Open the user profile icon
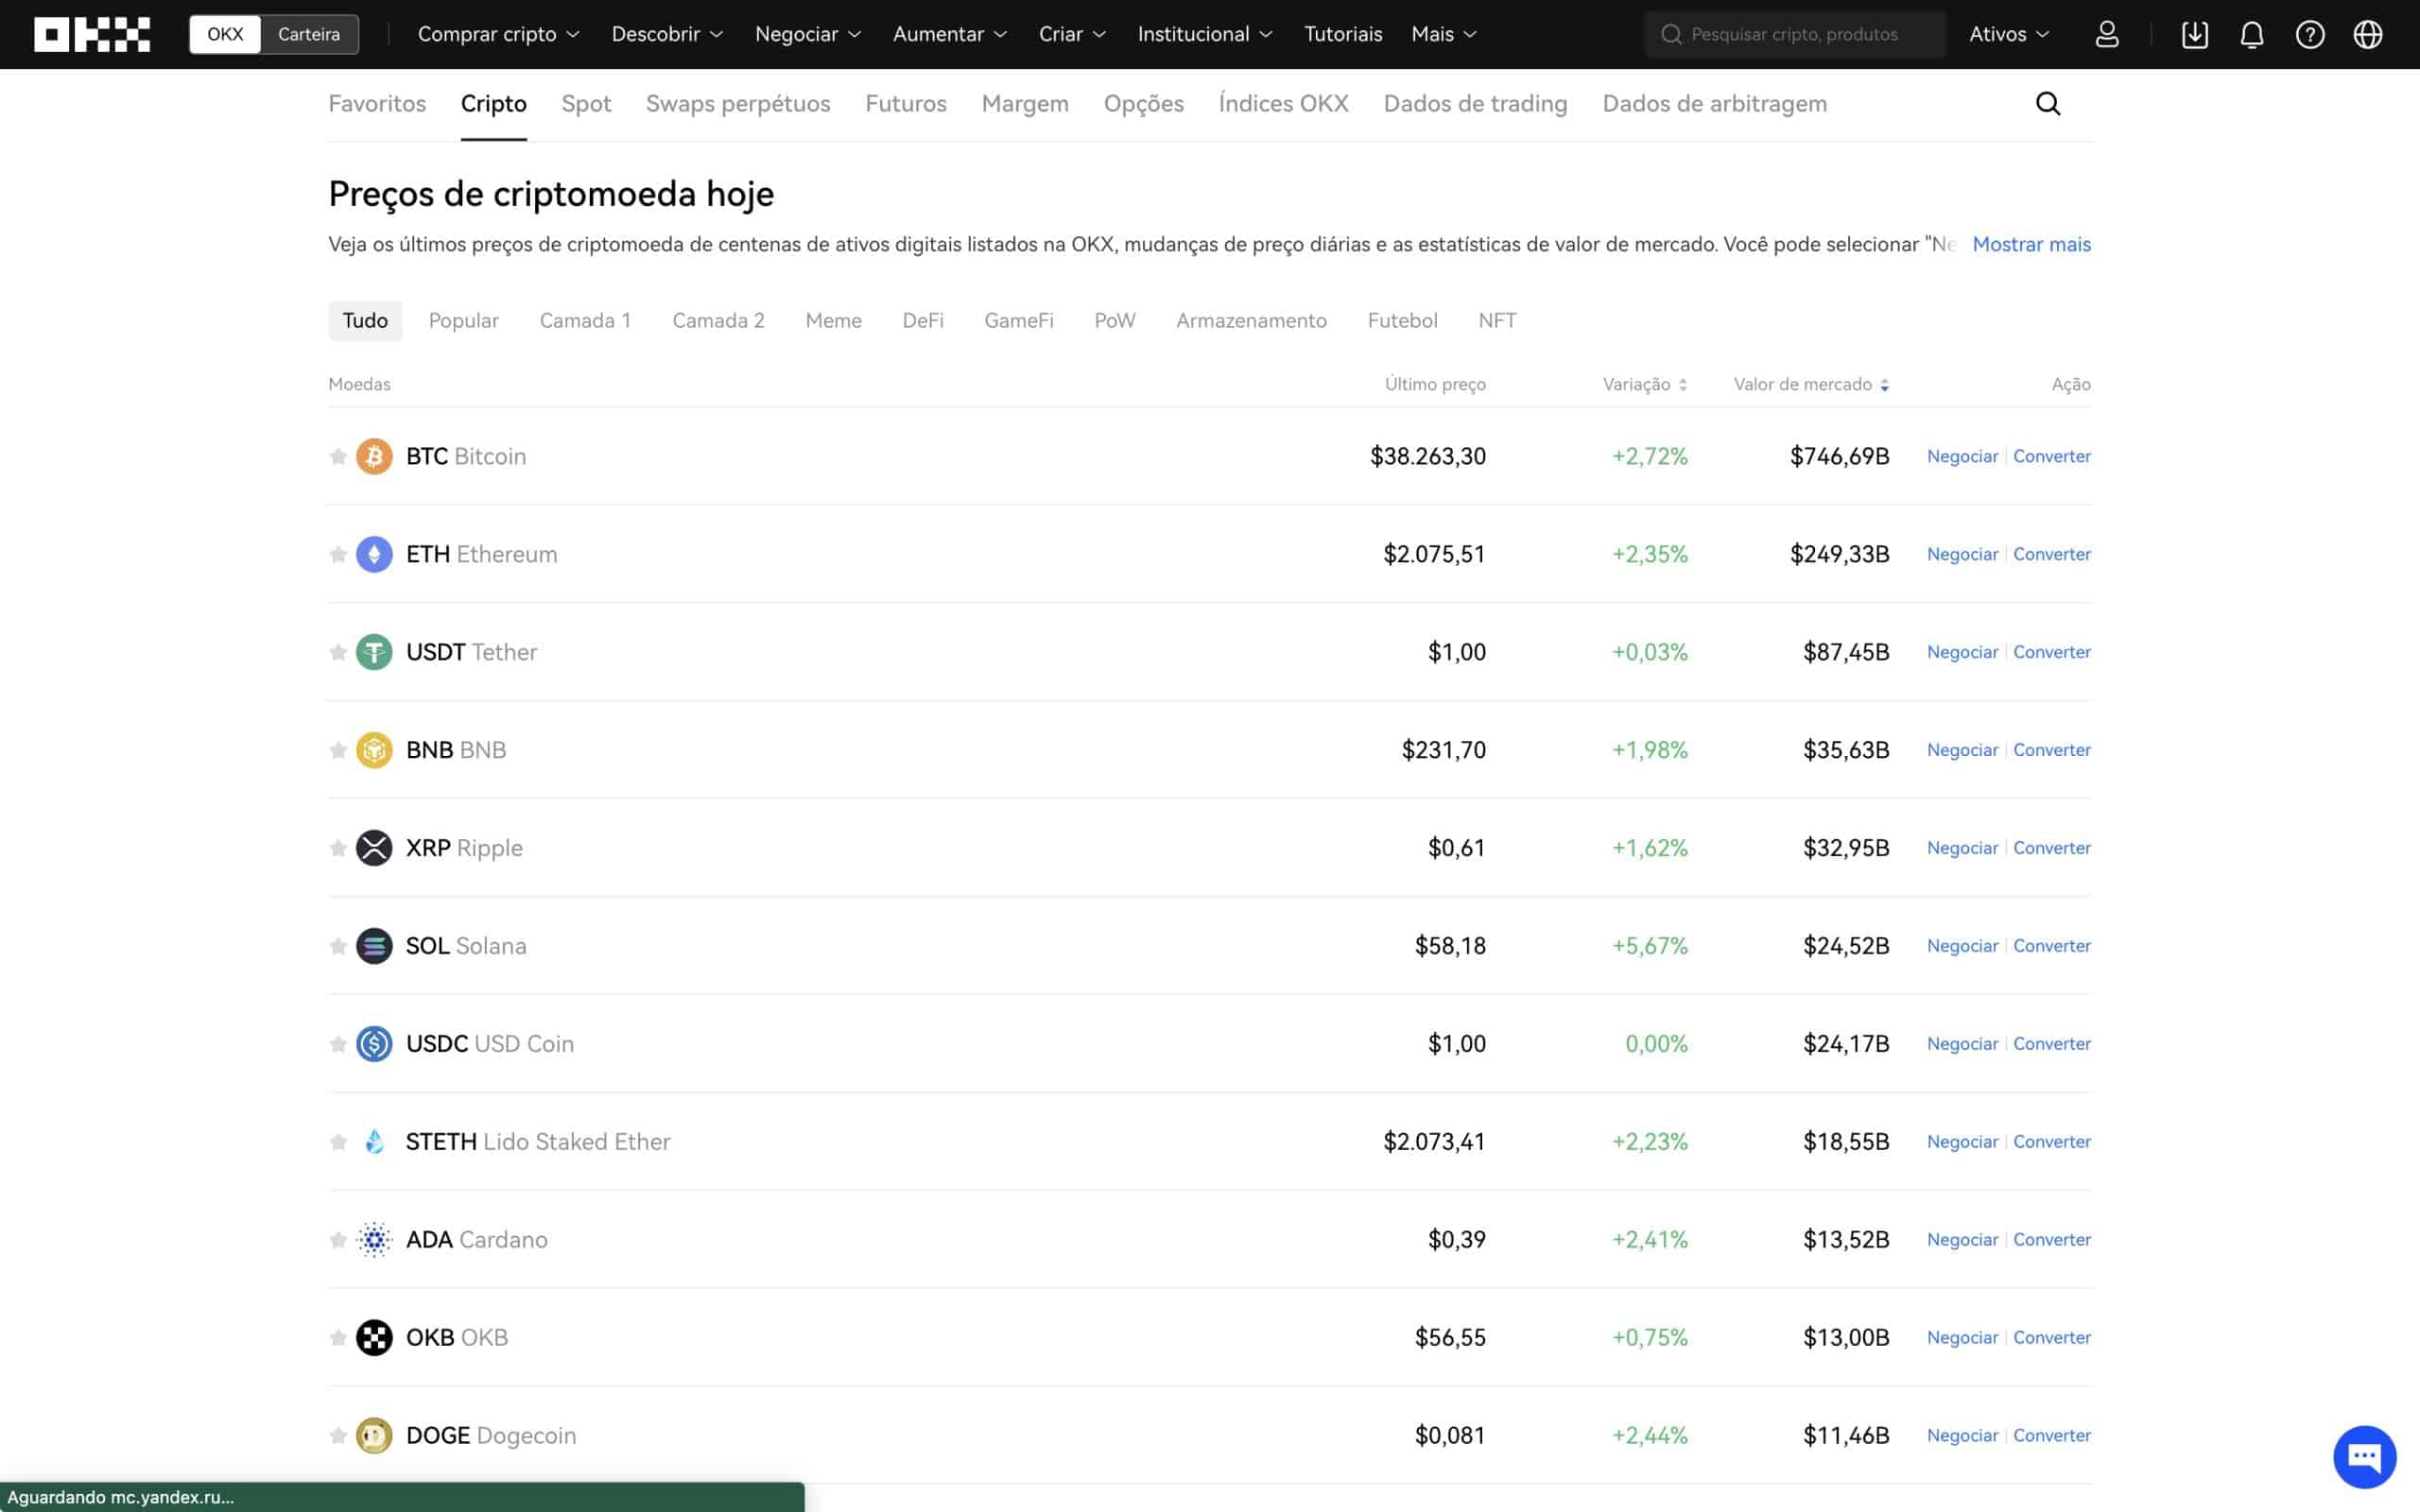The image size is (2420, 1512). 2107,34
